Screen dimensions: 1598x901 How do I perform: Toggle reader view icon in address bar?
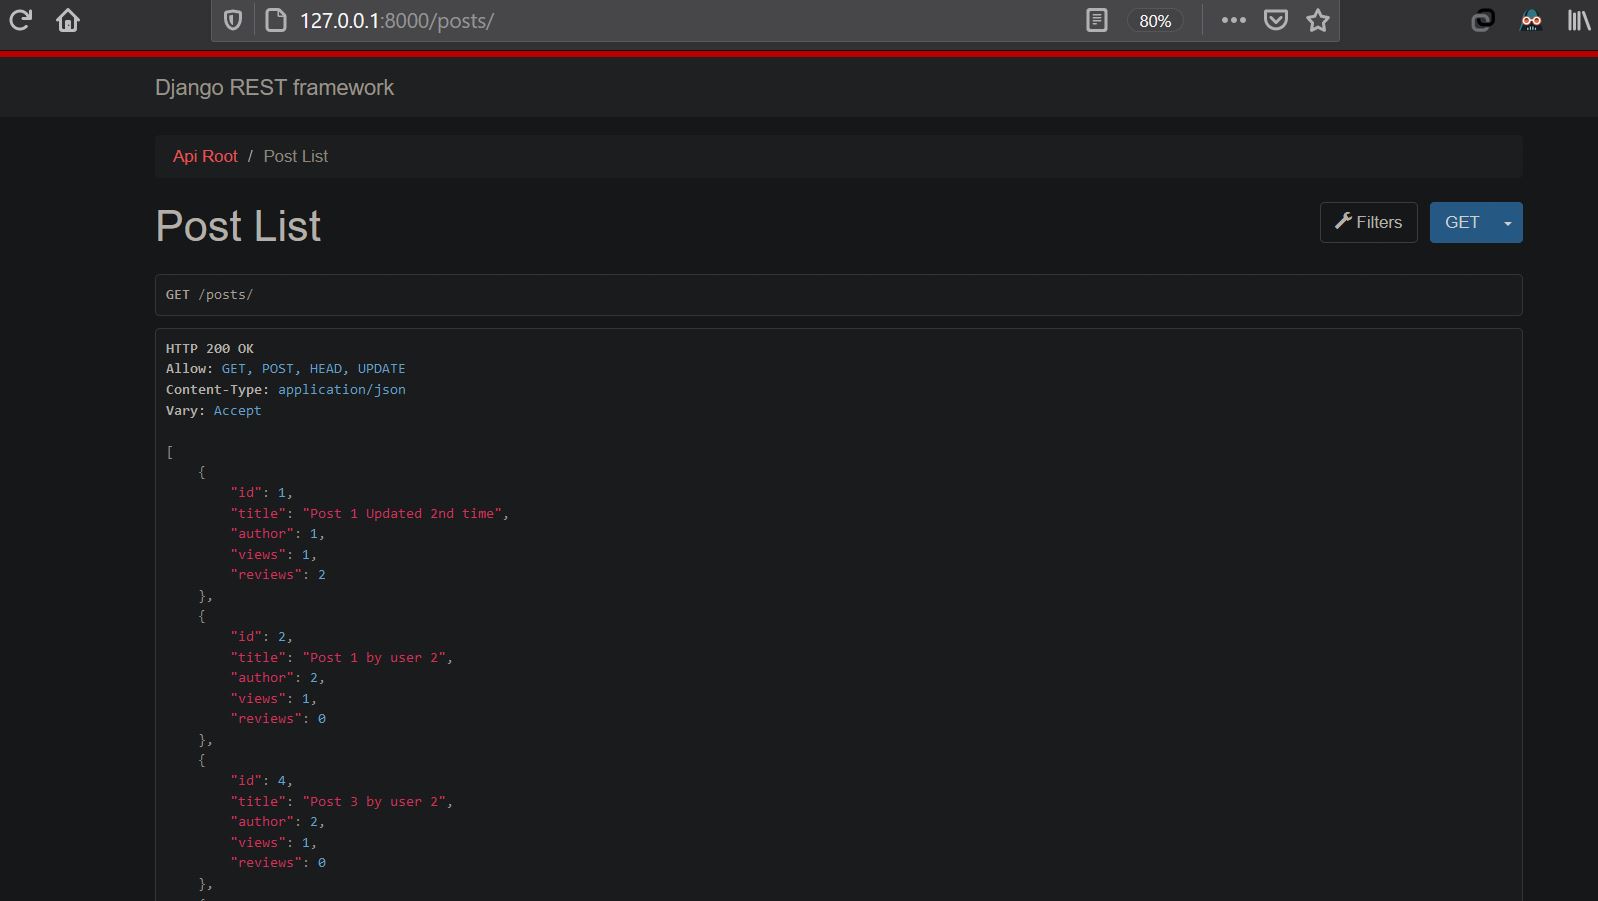coord(1097,20)
